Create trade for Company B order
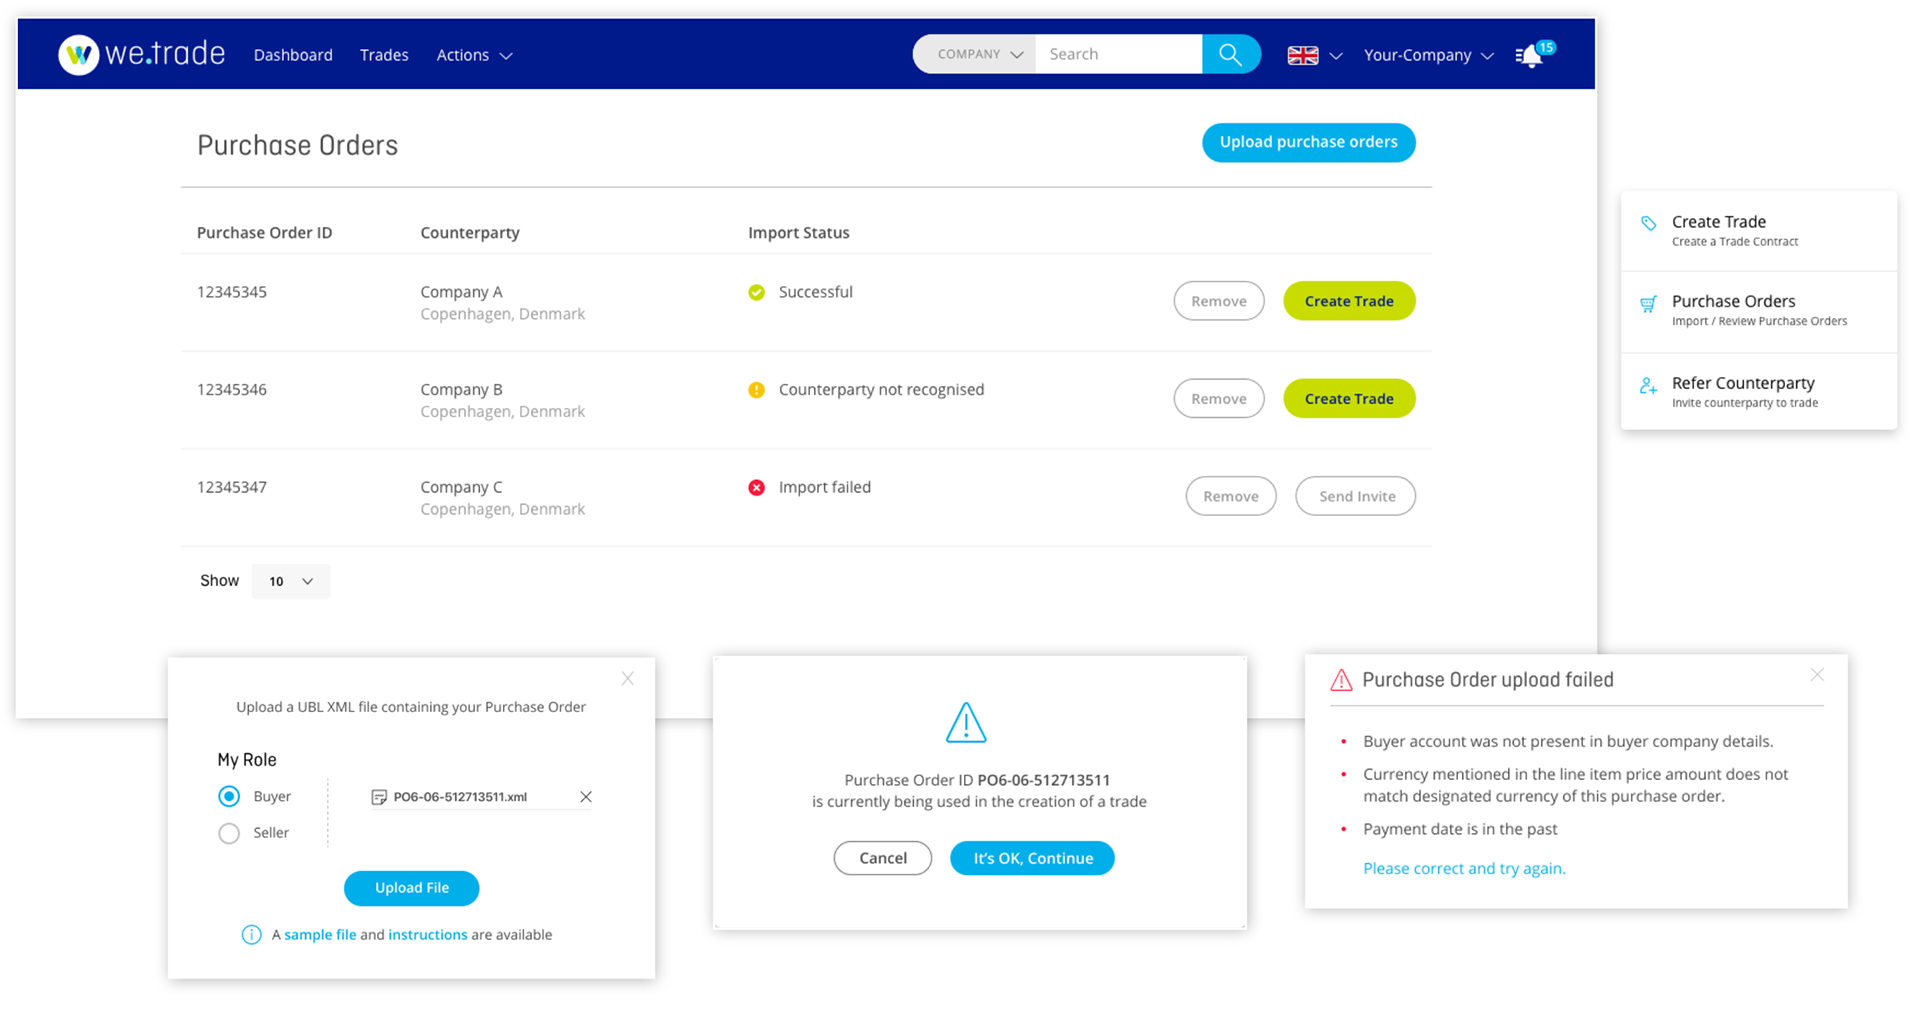1920x1009 pixels. click(x=1349, y=399)
